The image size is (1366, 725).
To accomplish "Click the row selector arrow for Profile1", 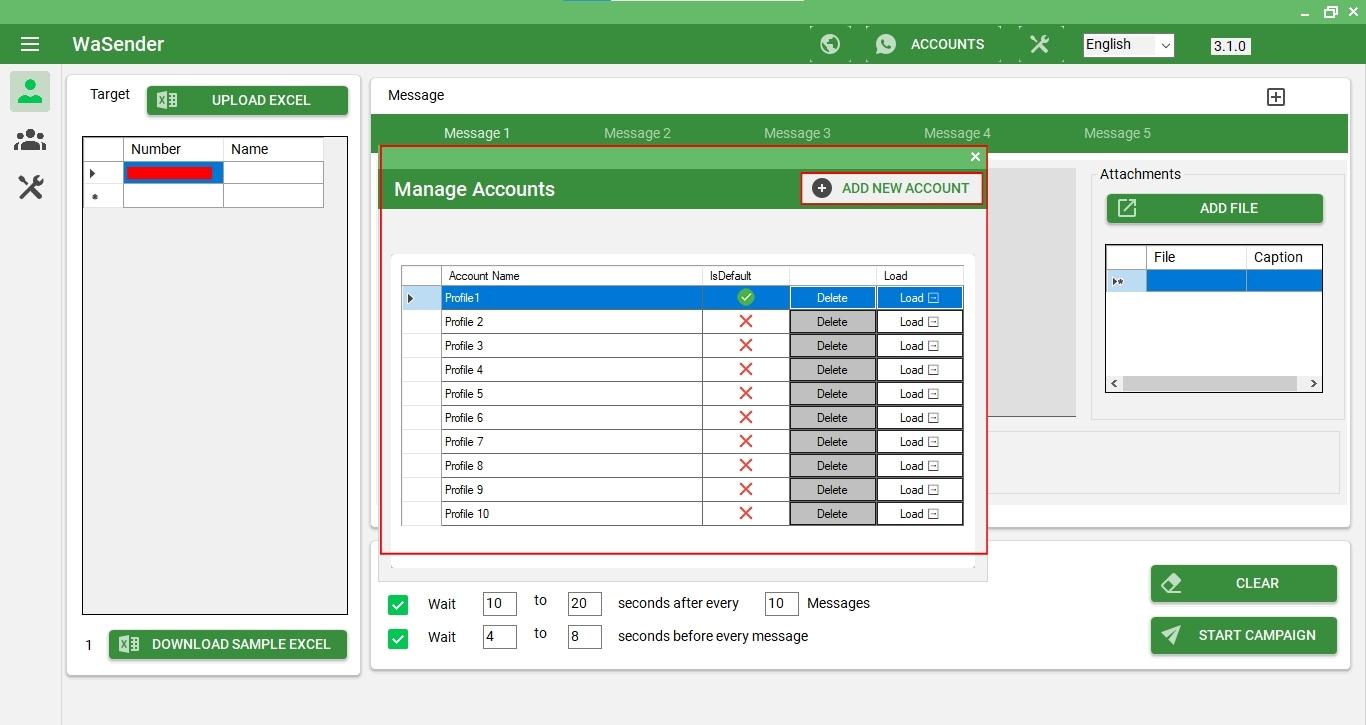I will pos(421,298).
